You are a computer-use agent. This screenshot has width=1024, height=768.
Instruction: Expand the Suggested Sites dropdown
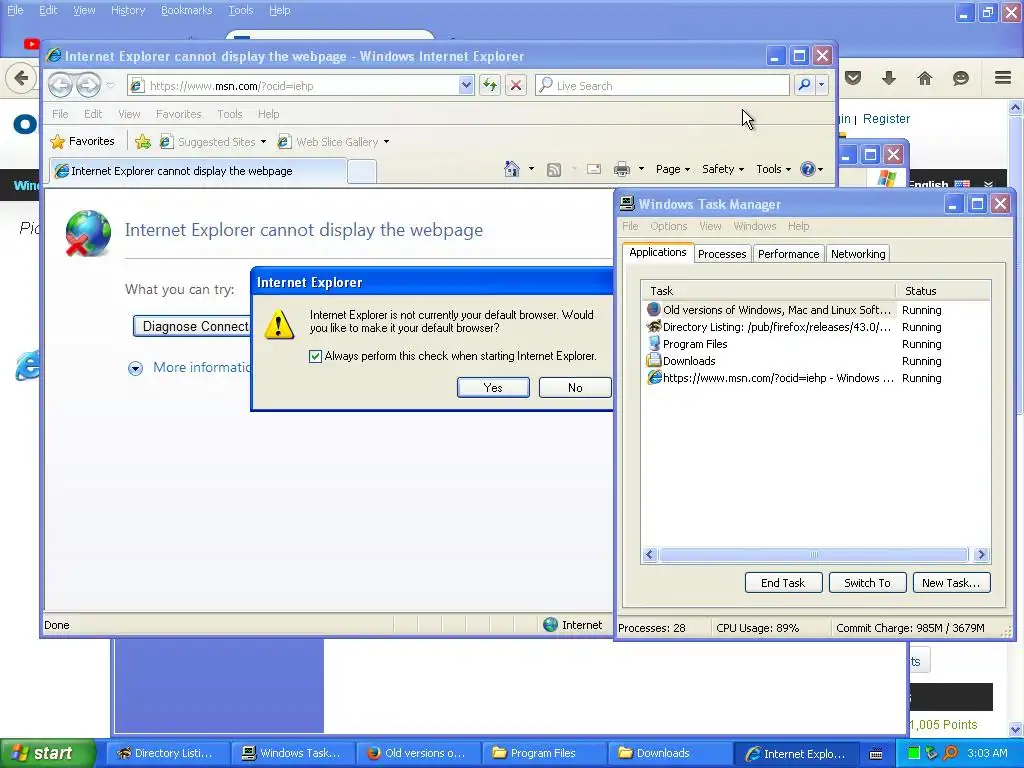tap(263, 142)
